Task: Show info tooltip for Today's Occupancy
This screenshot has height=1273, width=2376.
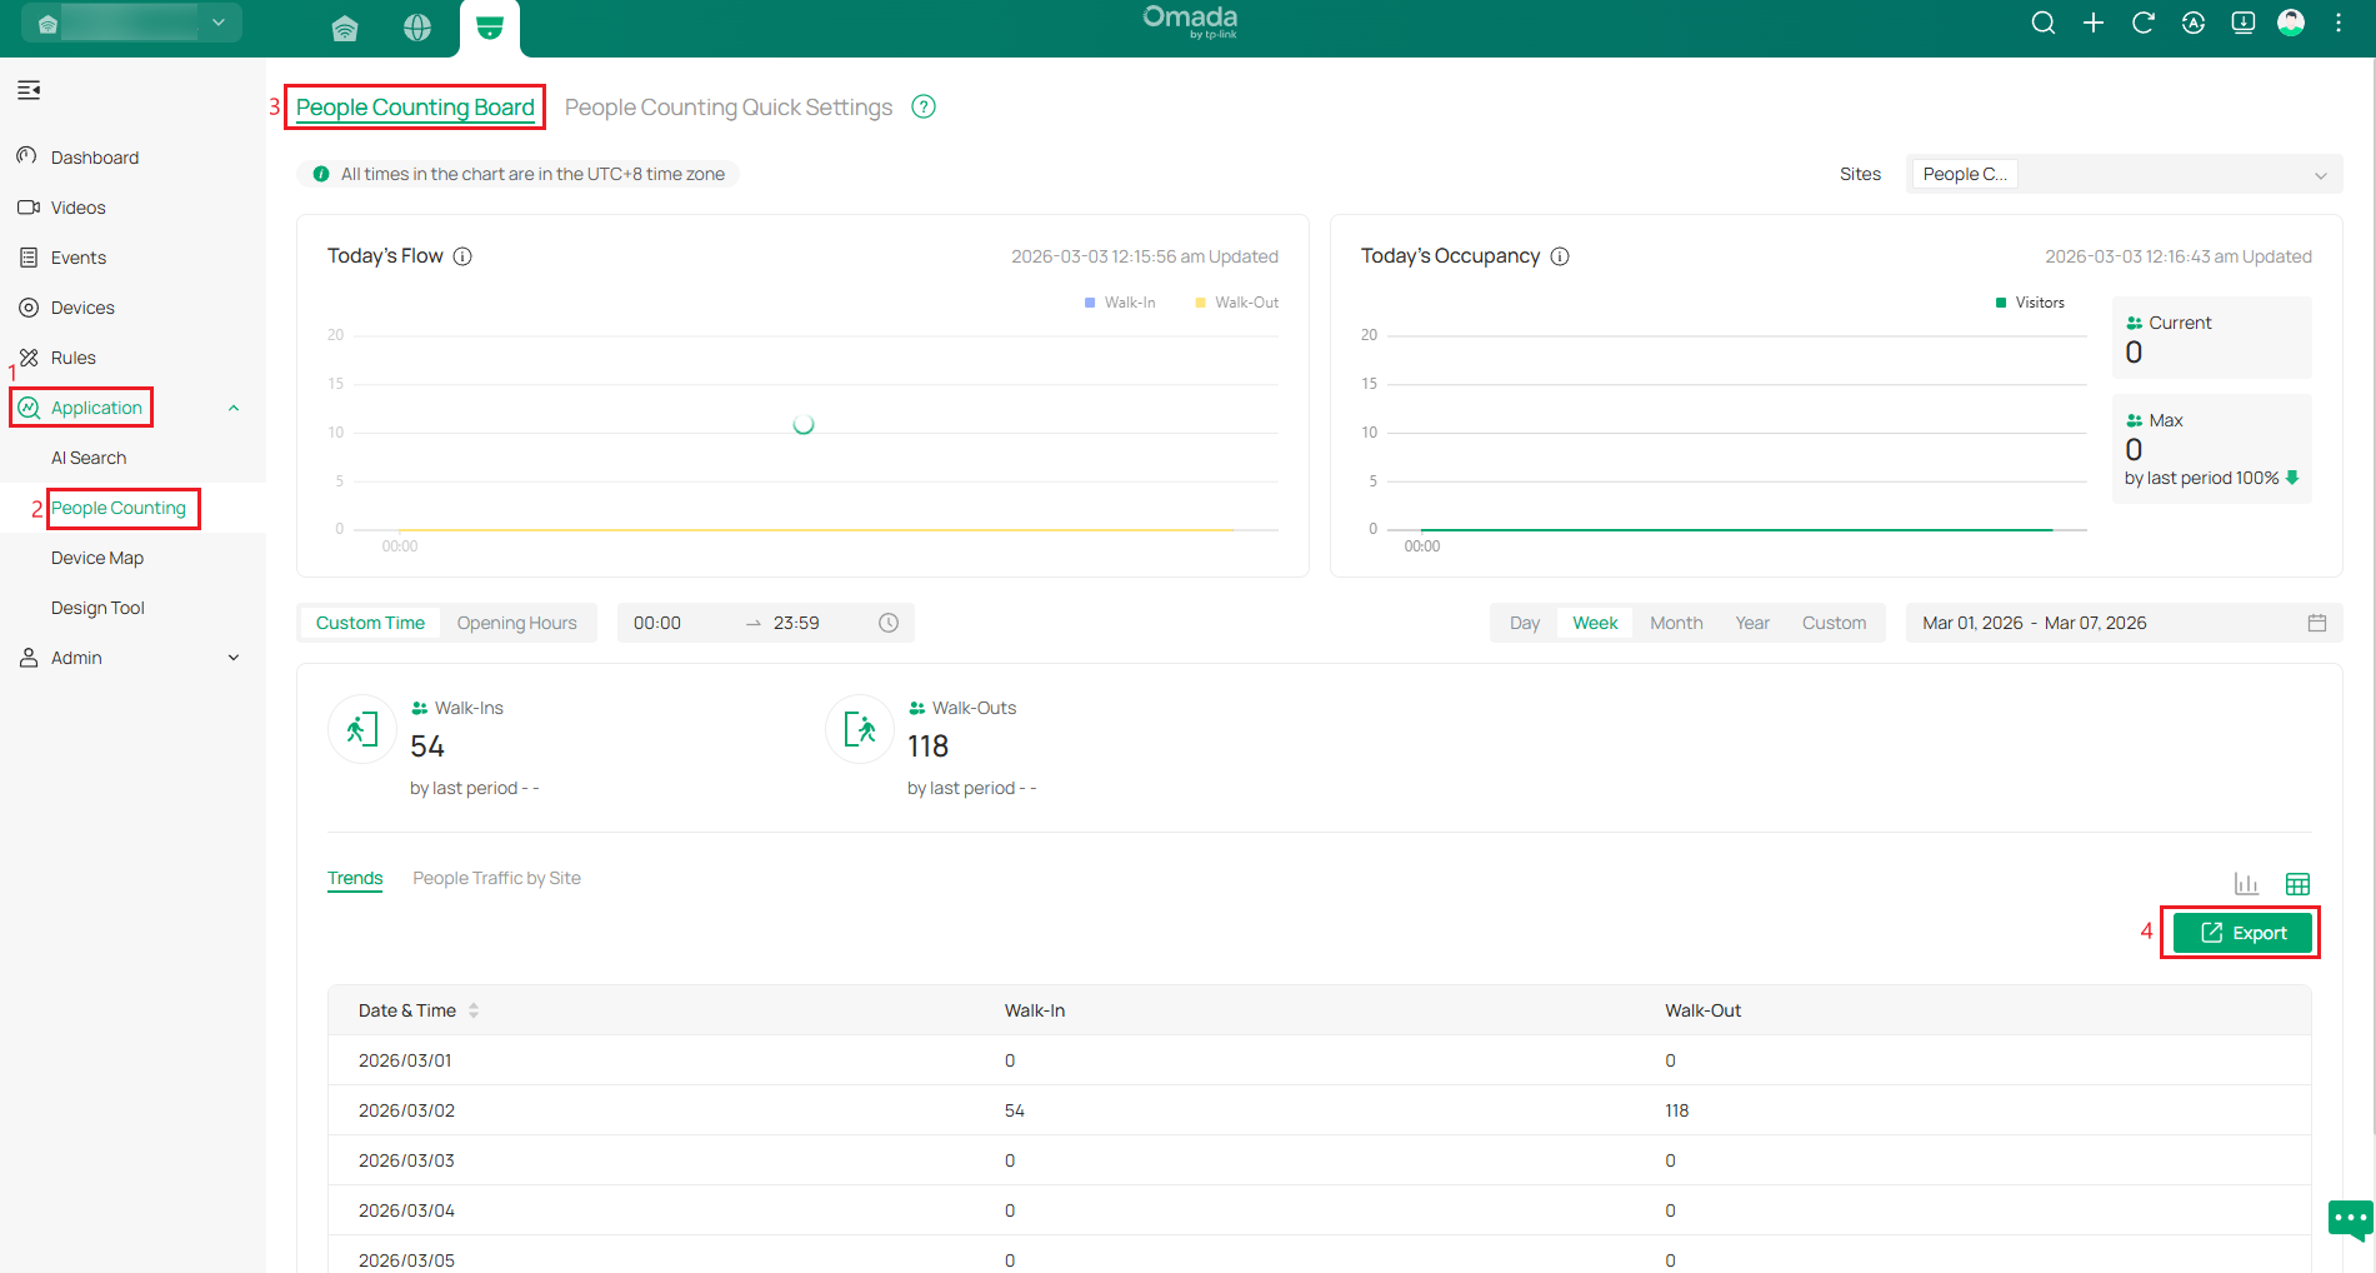Action: (1559, 256)
